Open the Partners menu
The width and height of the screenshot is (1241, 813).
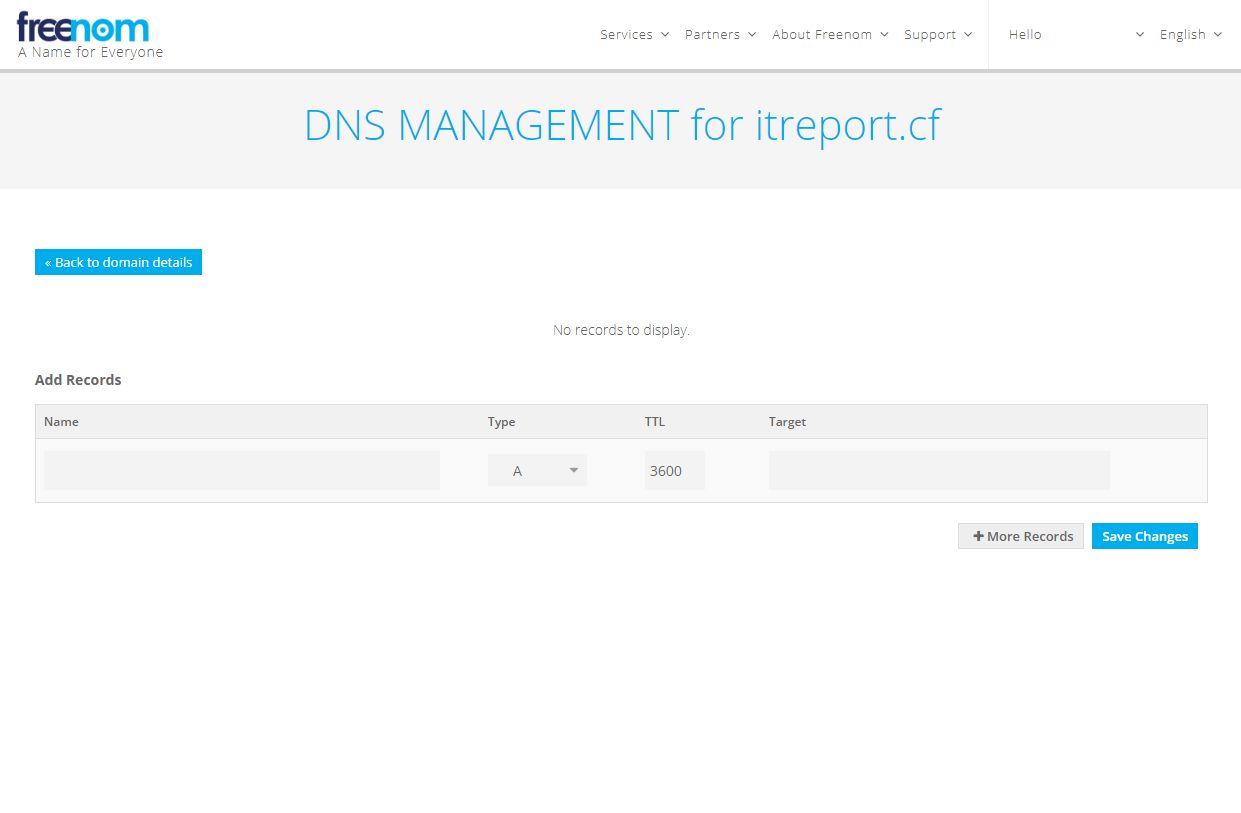pyautogui.click(x=720, y=34)
